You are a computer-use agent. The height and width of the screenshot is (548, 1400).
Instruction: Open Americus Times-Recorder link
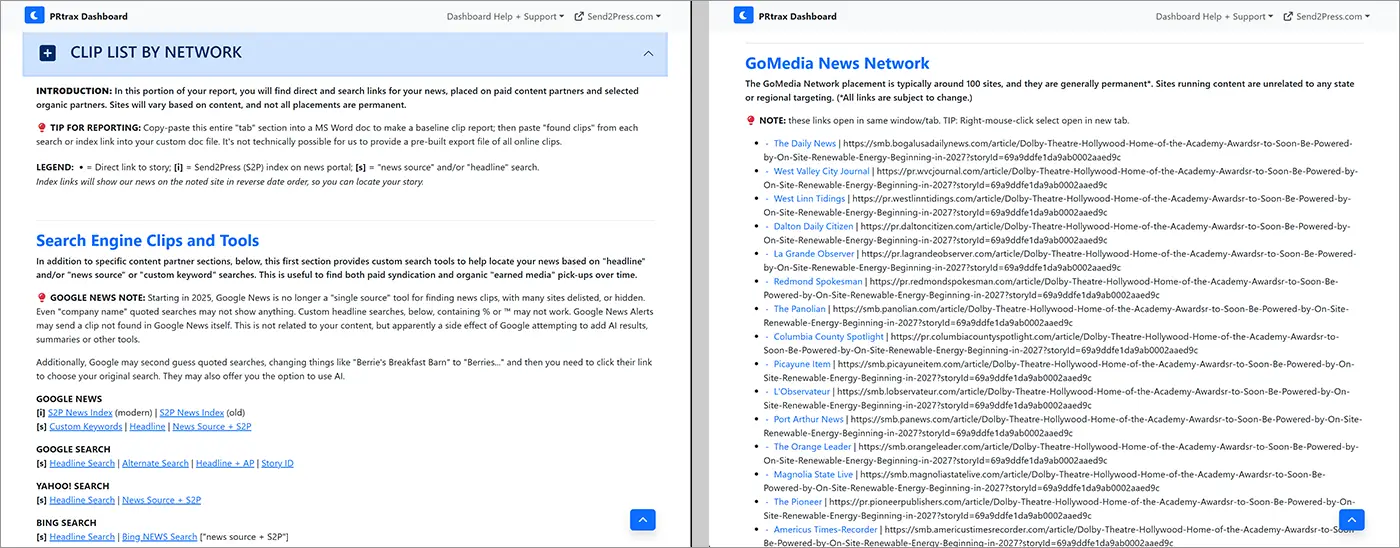(825, 529)
